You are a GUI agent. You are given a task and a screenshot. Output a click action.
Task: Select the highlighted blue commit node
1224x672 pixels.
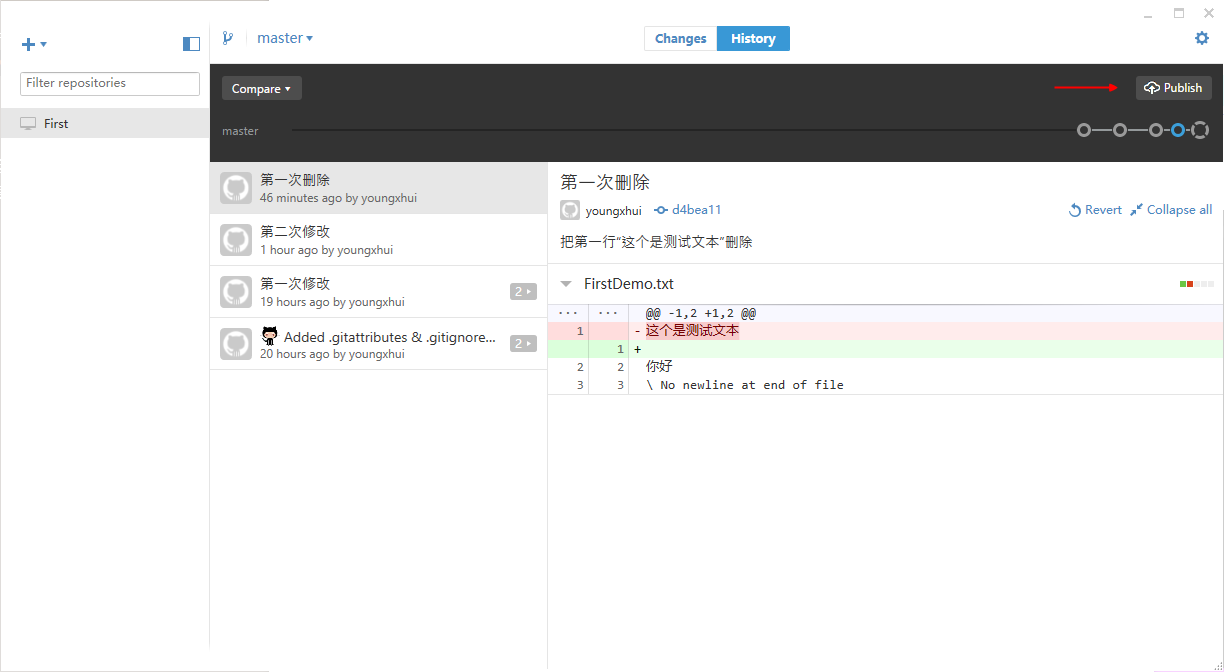1178,130
